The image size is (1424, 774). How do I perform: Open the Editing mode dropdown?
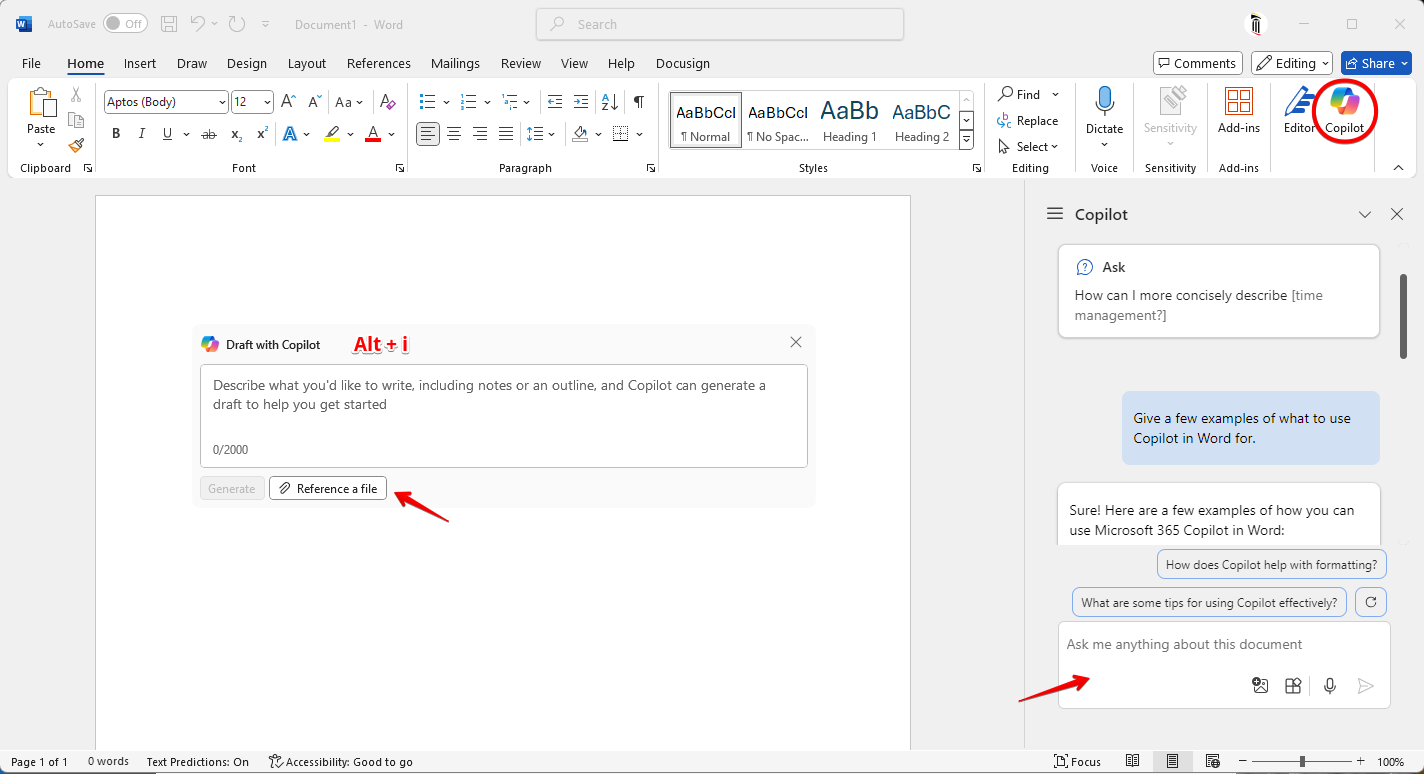1291,63
